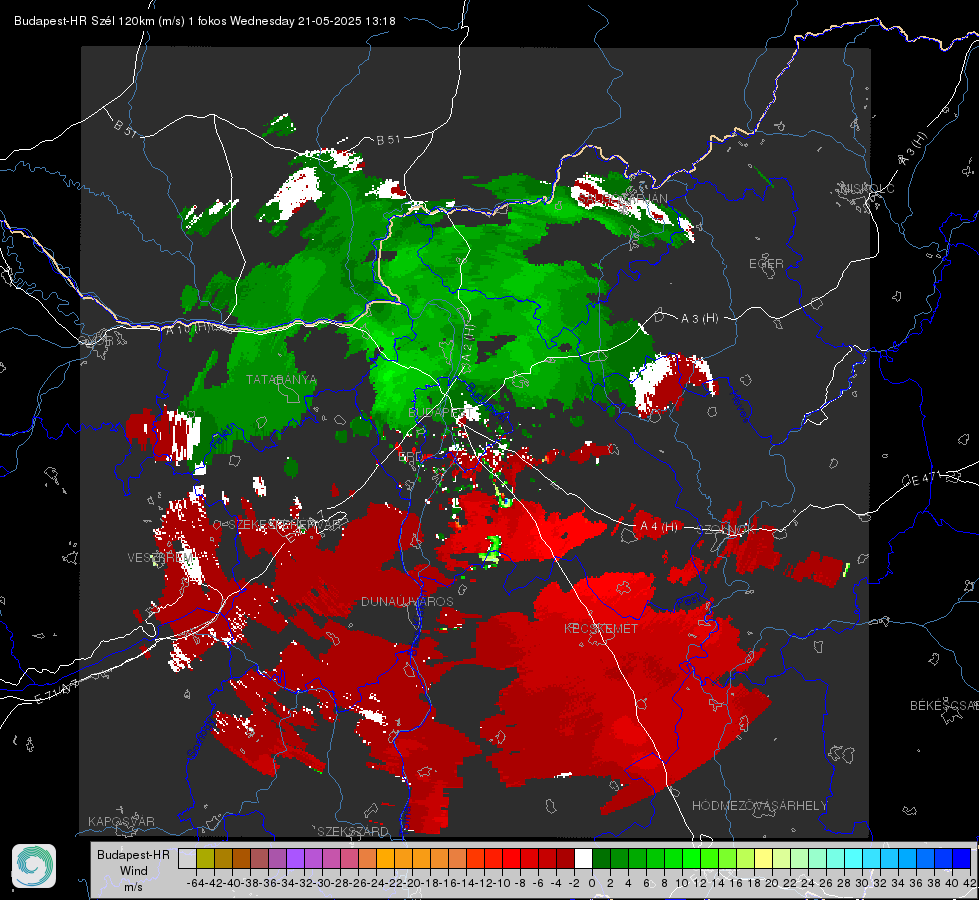Click the SZEKSZARD city label
The image size is (979, 900).
(353, 831)
